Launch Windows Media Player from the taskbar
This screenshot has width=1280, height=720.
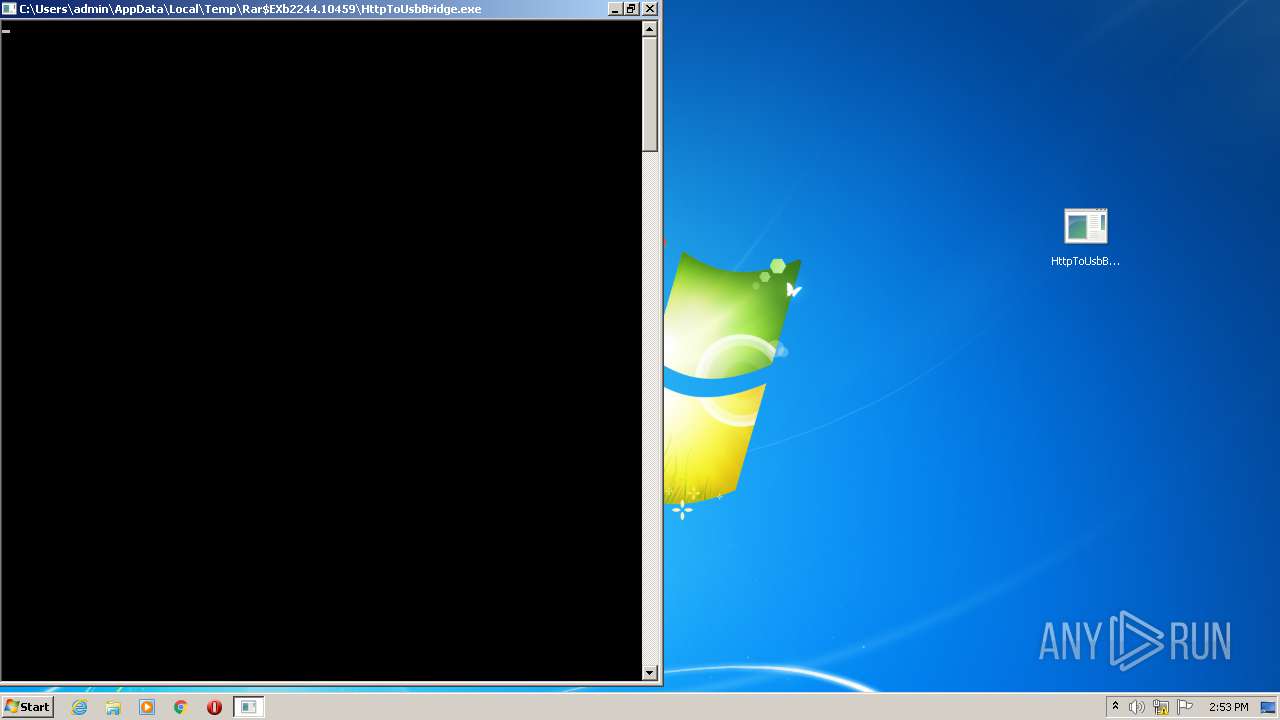point(147,707)
